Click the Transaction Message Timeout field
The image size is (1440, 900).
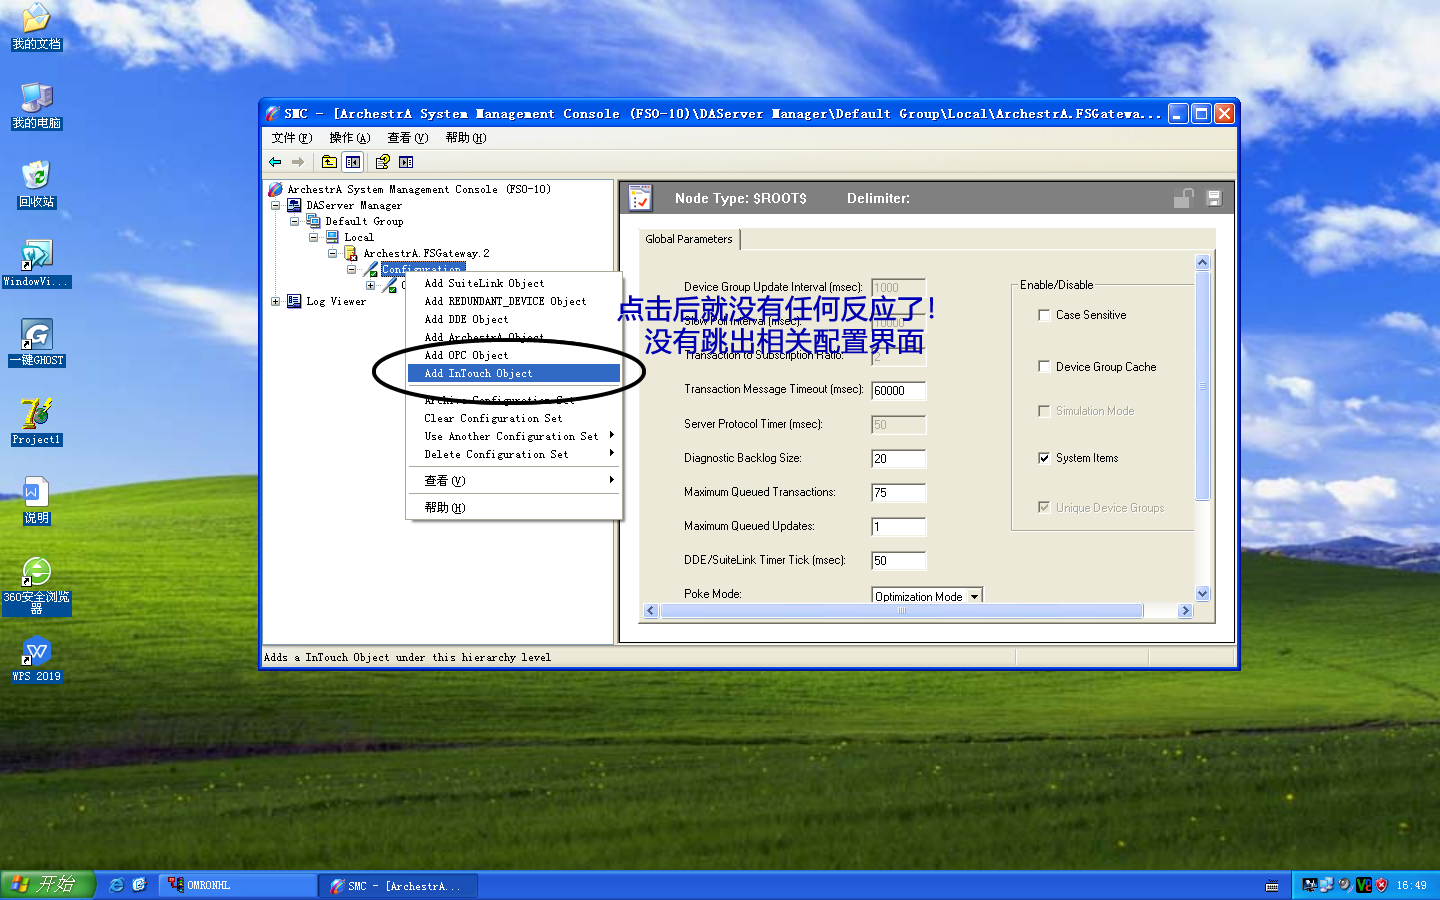pyautogui.click(x=899, y=391)
